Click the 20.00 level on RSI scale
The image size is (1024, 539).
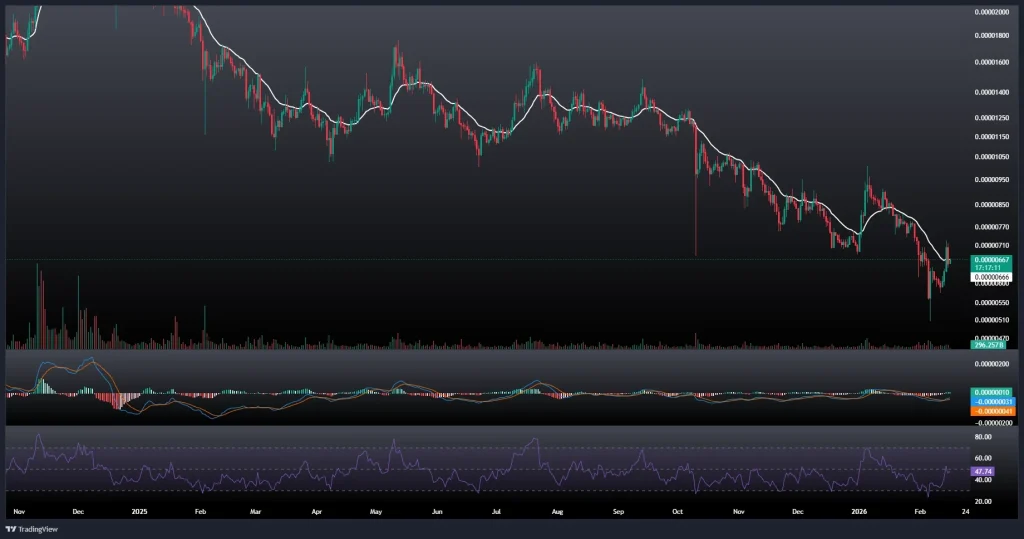pyautogui.click(x=985, y=500)
